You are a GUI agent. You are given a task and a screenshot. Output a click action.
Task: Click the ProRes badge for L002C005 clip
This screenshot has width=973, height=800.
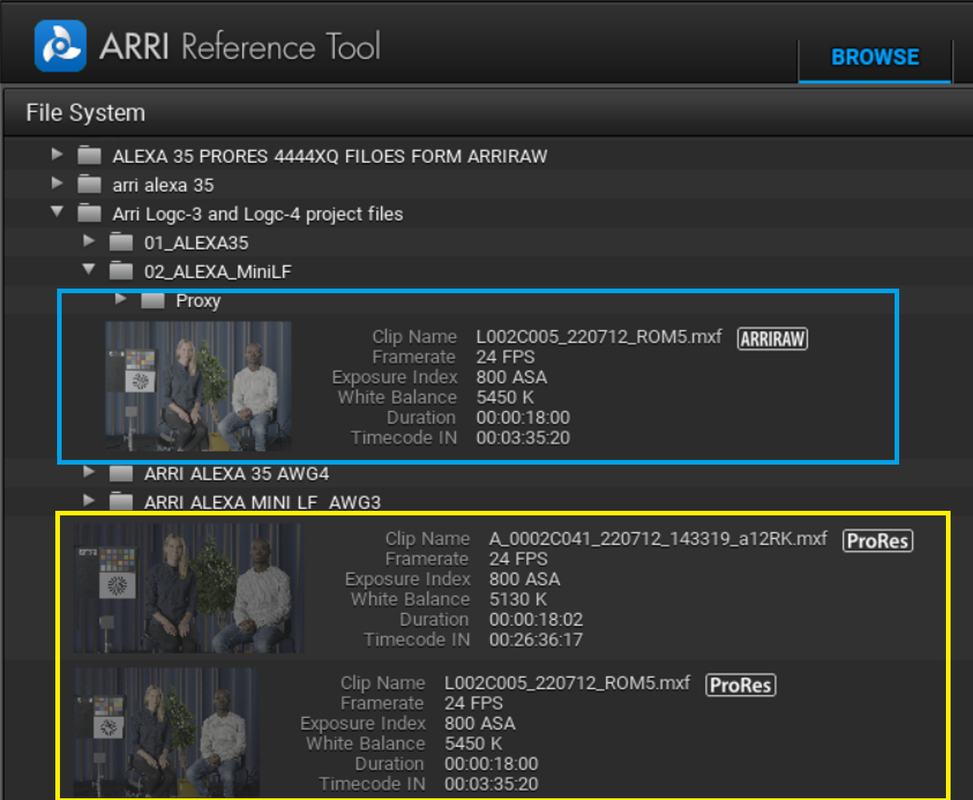pyautogui.click(x=740, y=685)
